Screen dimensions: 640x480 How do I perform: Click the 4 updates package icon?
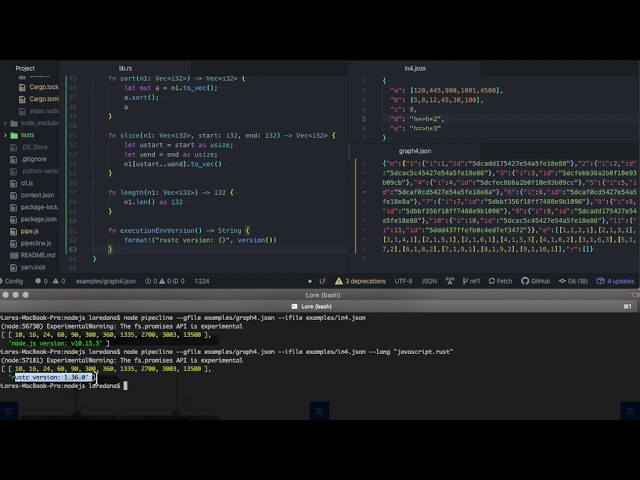[x=601, y=281]
